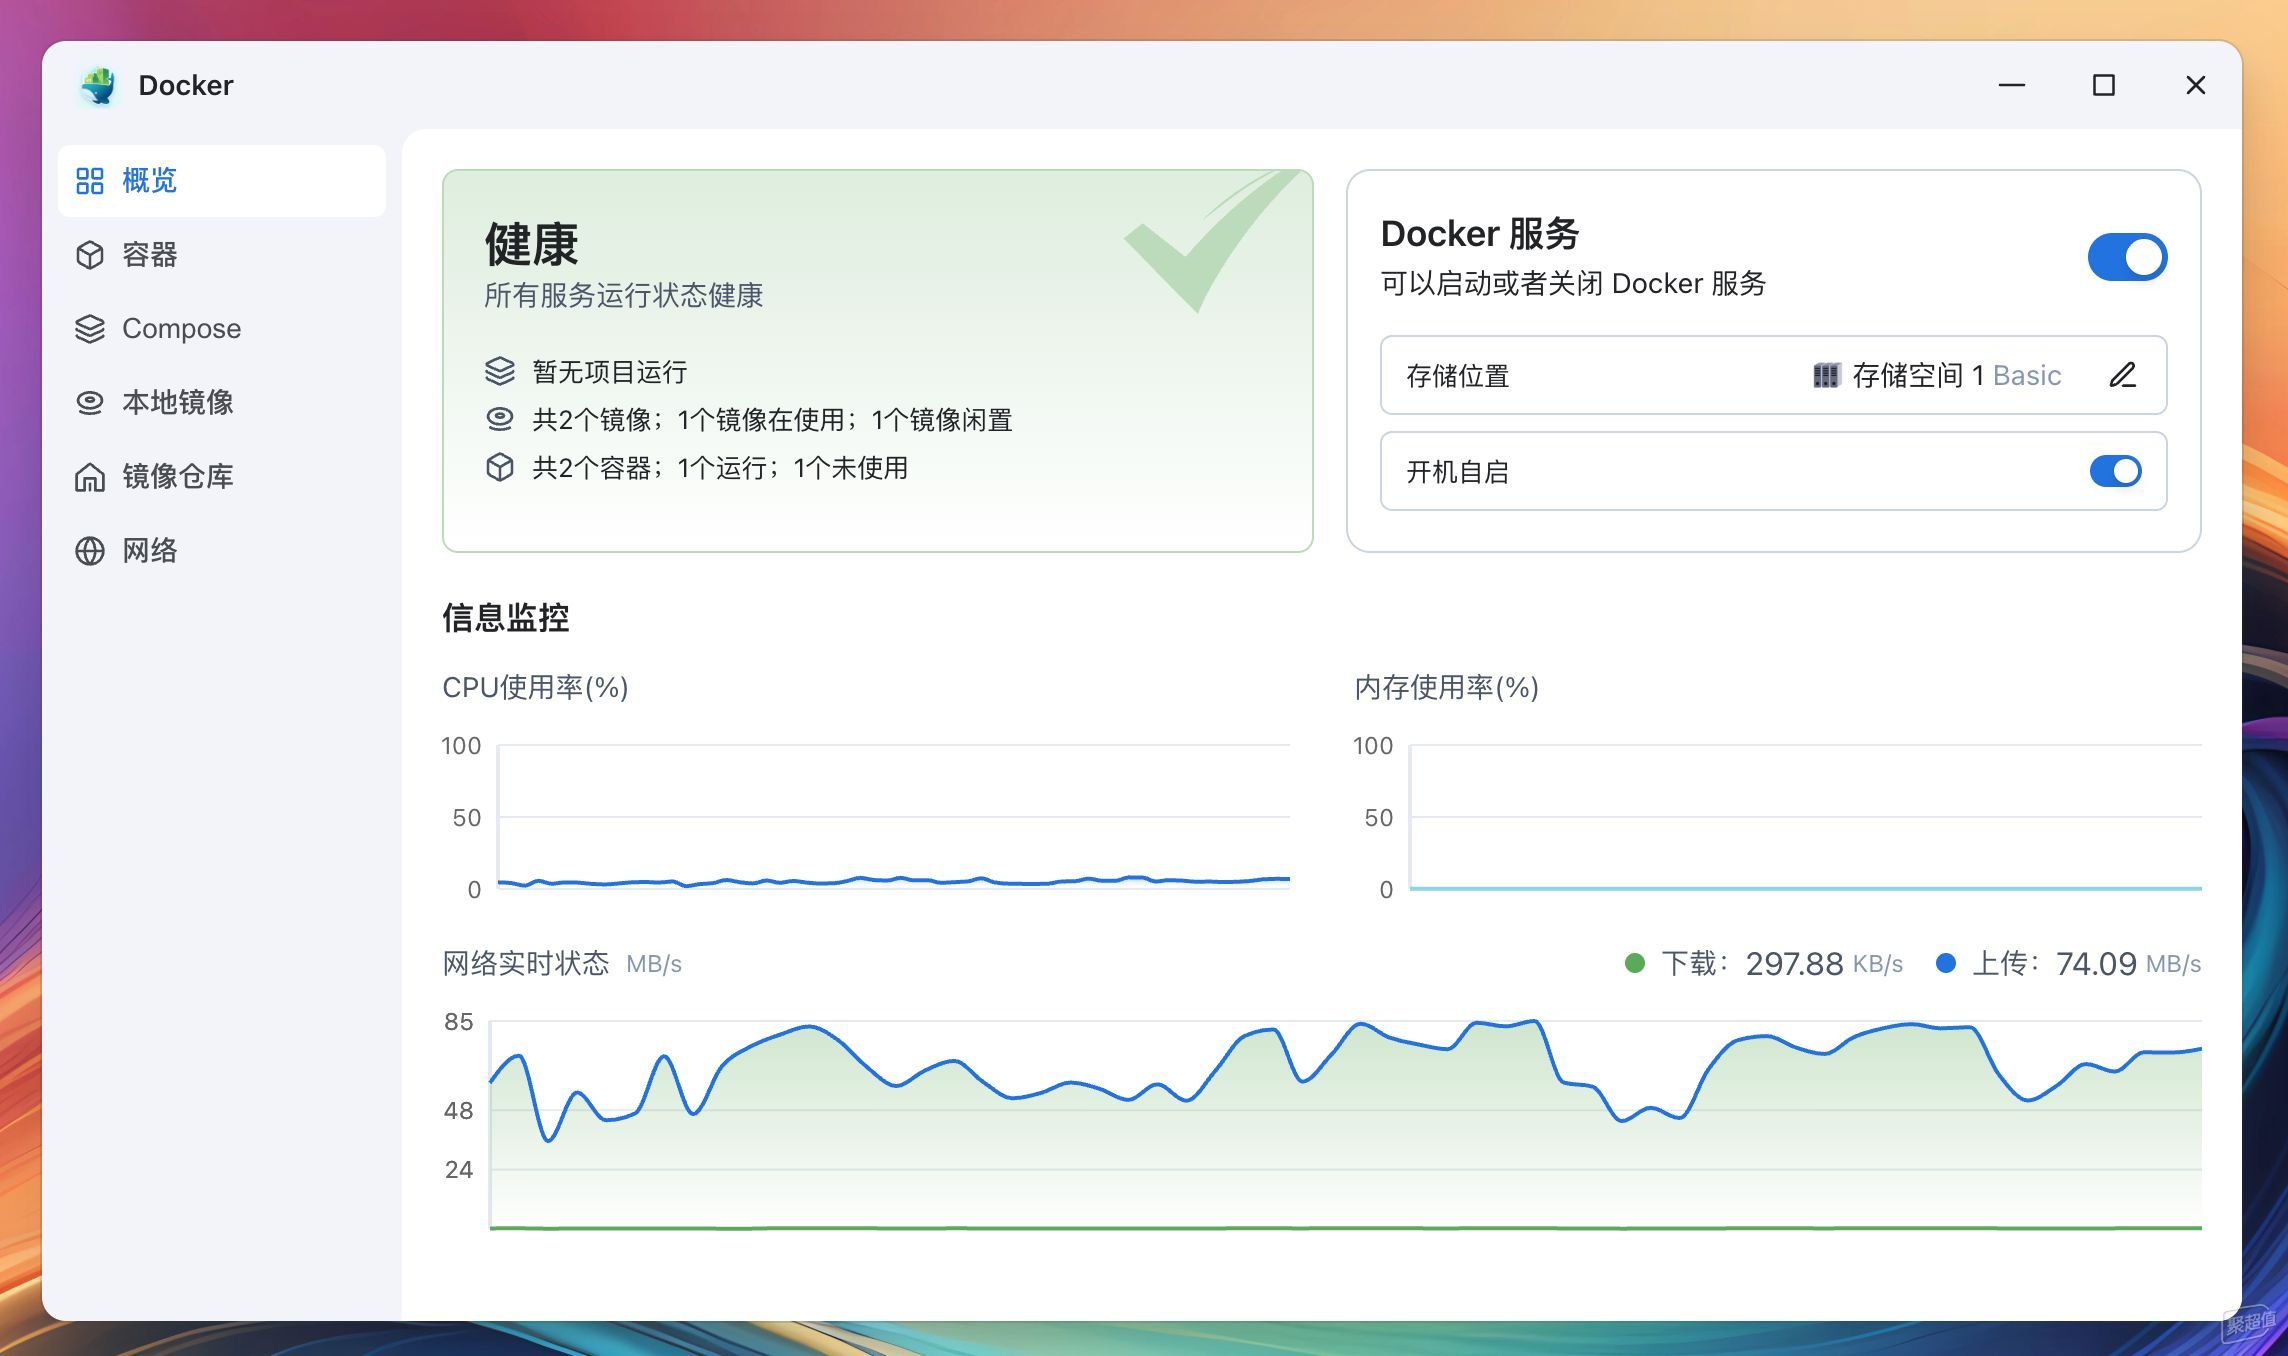Click the Network globe icon in sidebar
The height and width of the screenshot is (1356, 2288).
[90, 551]
